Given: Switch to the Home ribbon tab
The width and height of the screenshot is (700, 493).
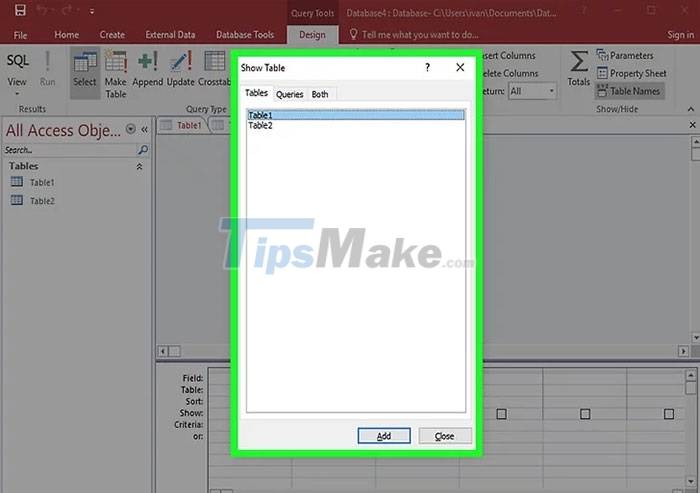Looking at the screenshot, I should tap(67, 35).
